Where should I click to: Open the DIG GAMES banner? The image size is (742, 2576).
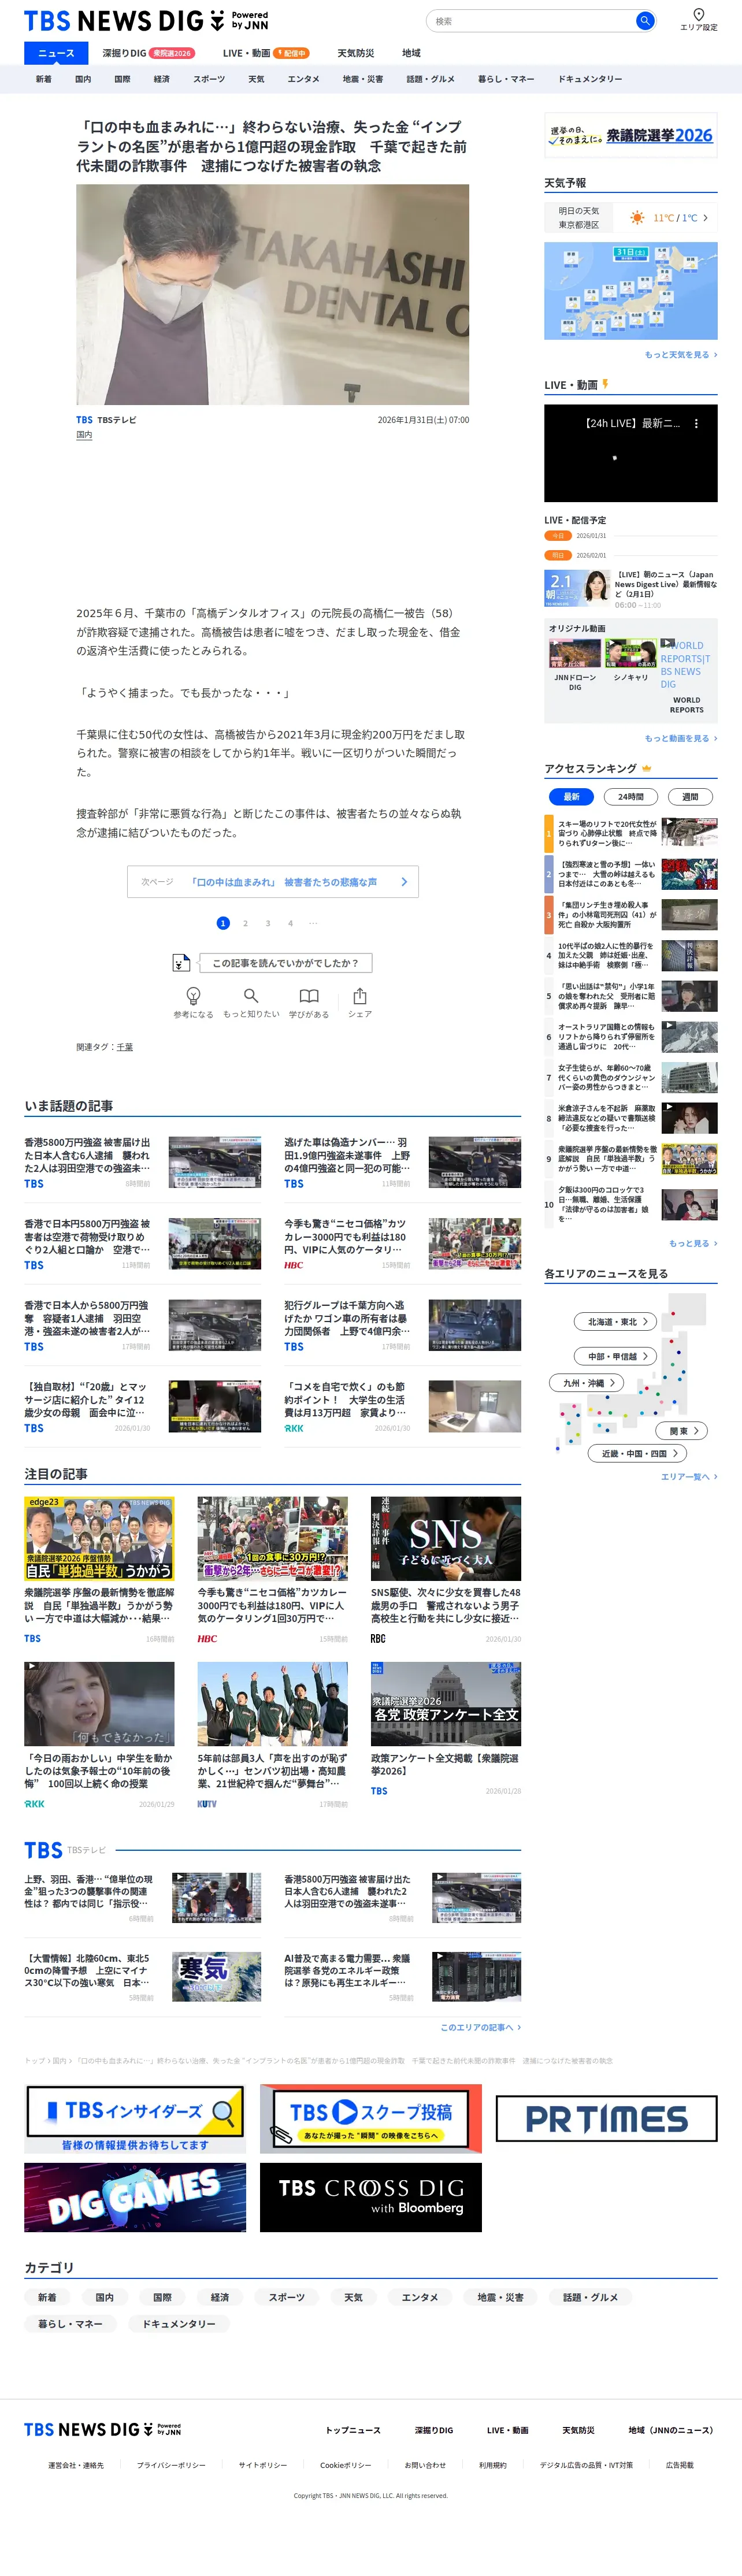tap(135, 2196)
